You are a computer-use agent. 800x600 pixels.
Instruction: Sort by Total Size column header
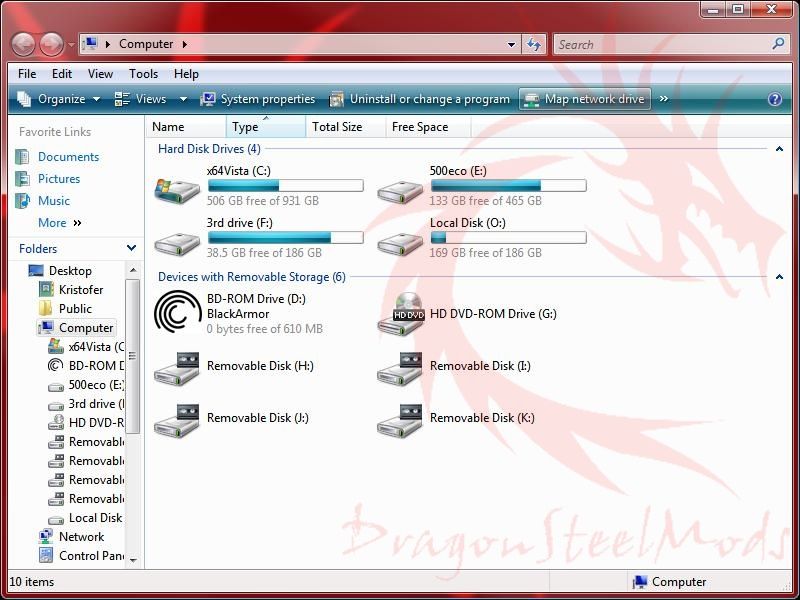tap(345, 127)
